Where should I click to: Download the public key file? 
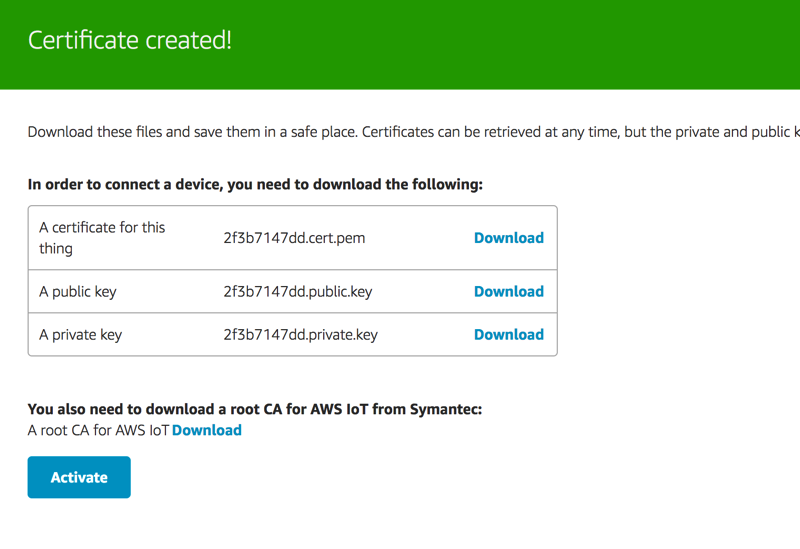pos(508,292)
